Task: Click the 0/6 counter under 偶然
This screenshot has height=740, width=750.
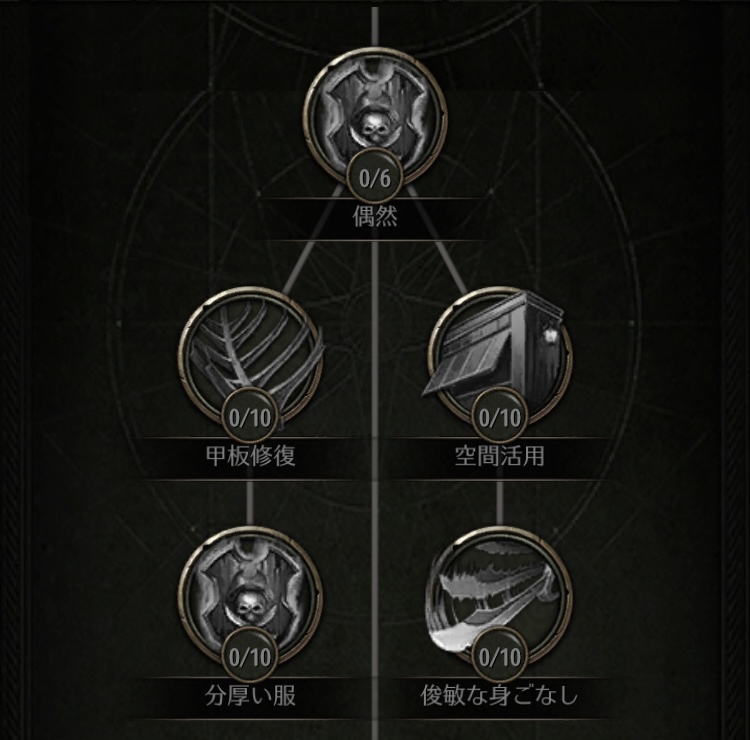Action: click(375, 178)
